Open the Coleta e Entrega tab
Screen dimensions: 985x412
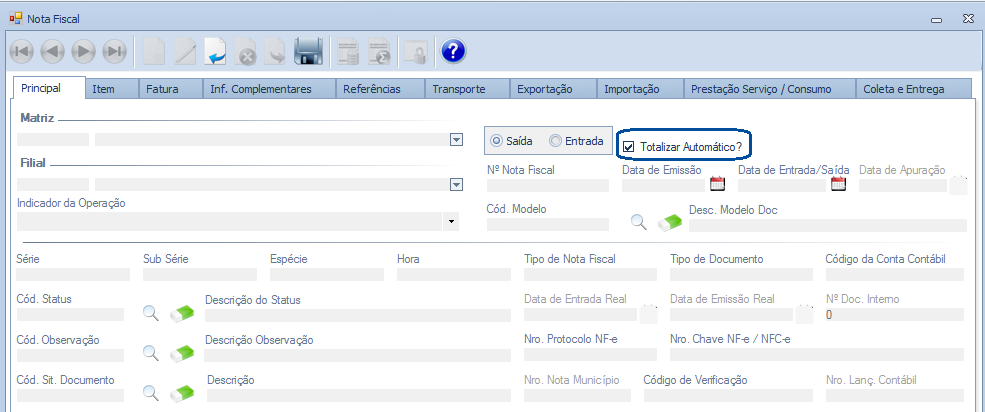tap(914, 89)
